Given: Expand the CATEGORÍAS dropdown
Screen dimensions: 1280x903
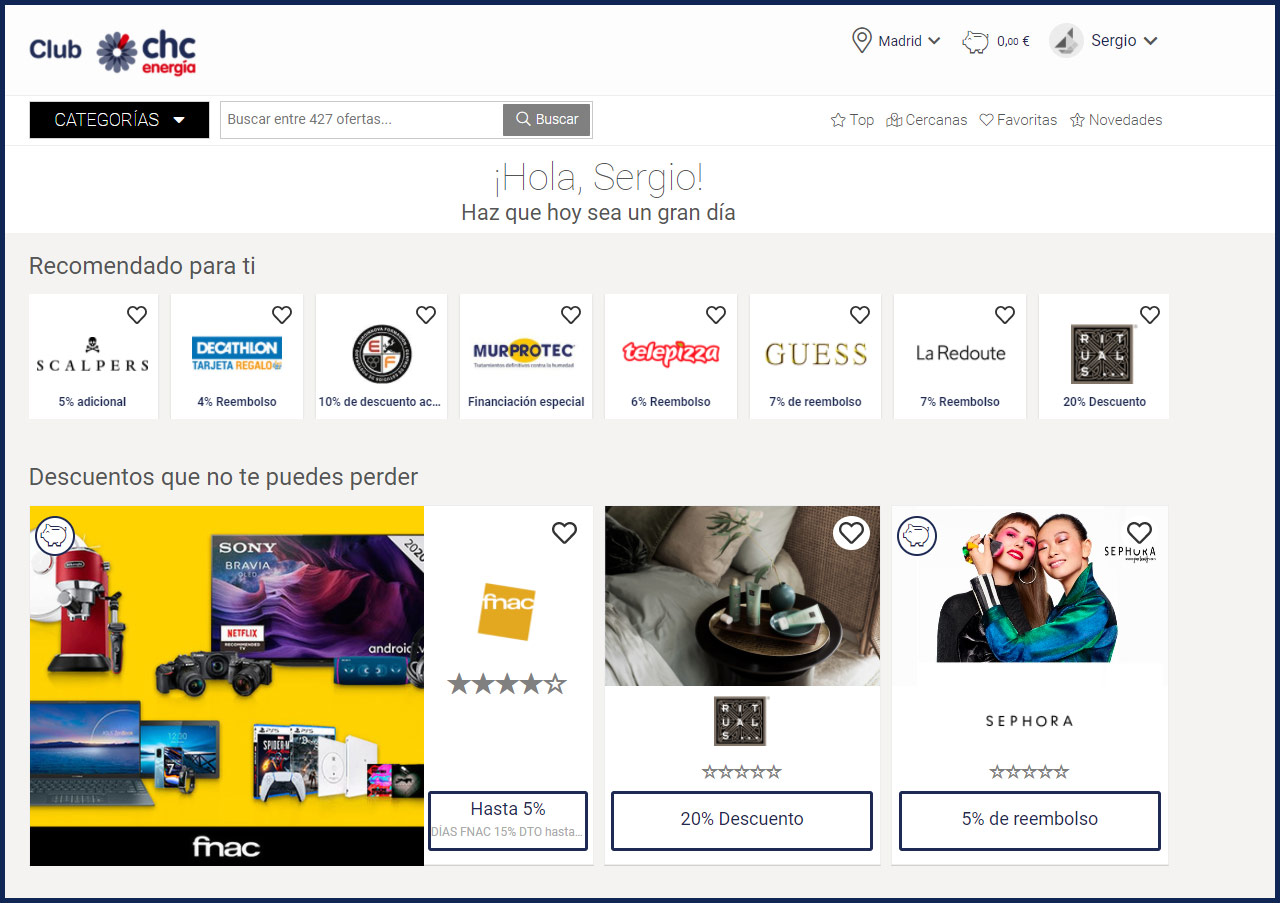Looking at the screenshot, I should pos(119,120).
